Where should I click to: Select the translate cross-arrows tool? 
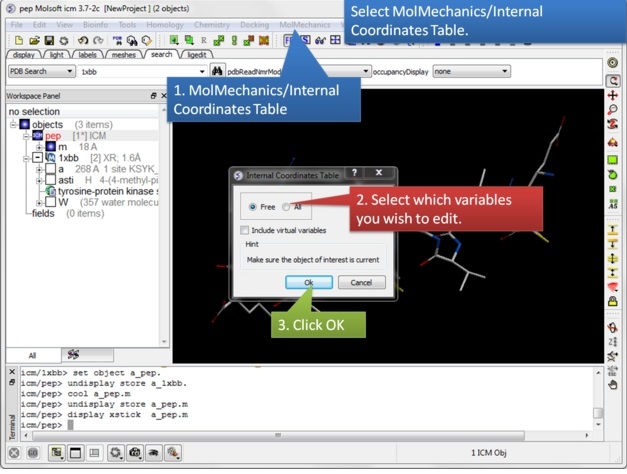[x=613, y=95]
